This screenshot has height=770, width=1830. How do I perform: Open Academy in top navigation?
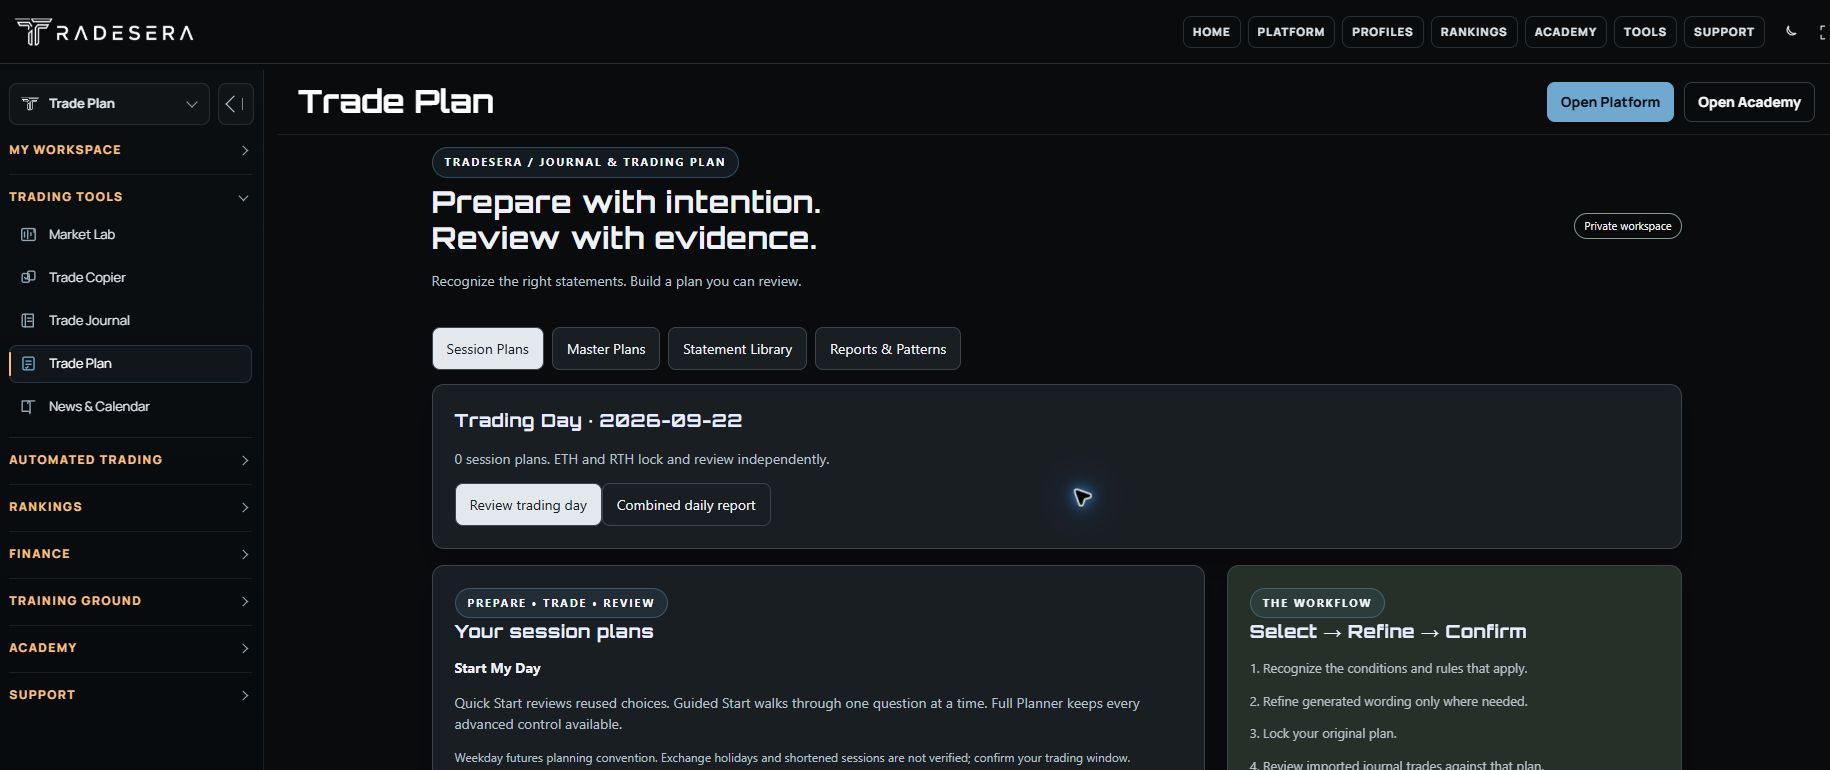1566,32
